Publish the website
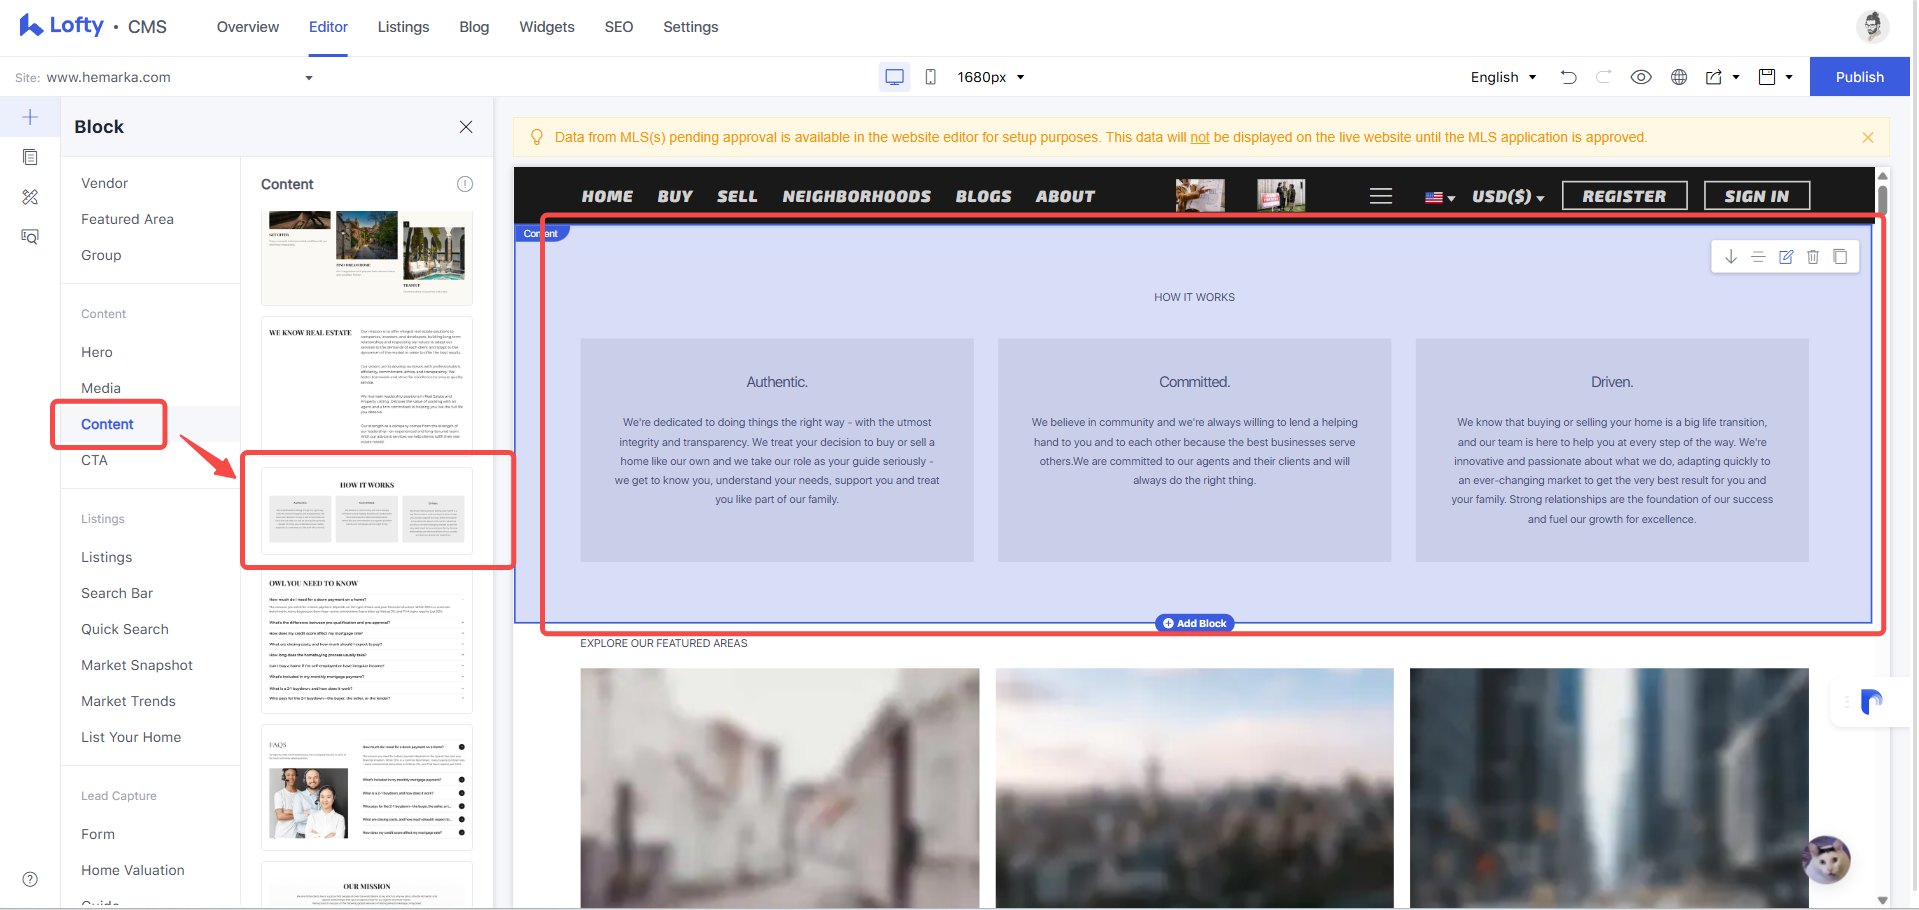1919x910 pixels. (1859, 77)
